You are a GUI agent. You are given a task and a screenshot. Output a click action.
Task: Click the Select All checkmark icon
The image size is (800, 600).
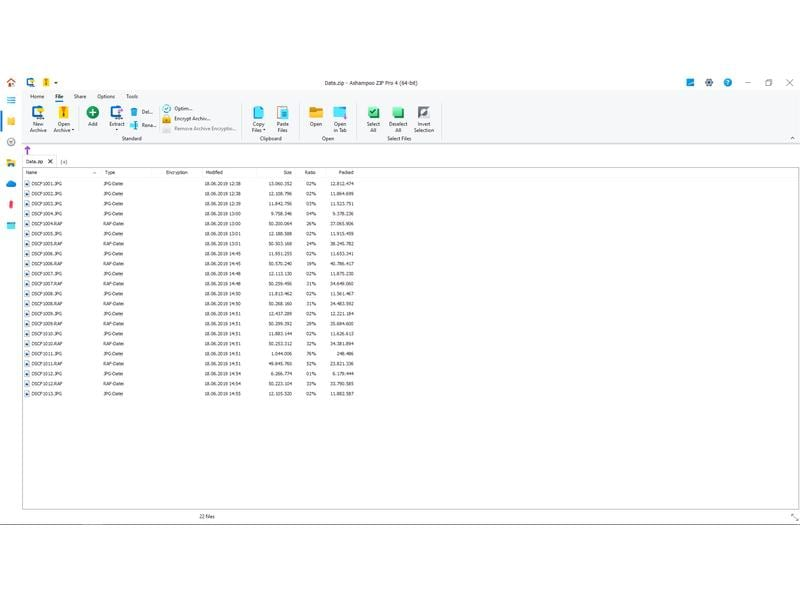pos(373,112)
